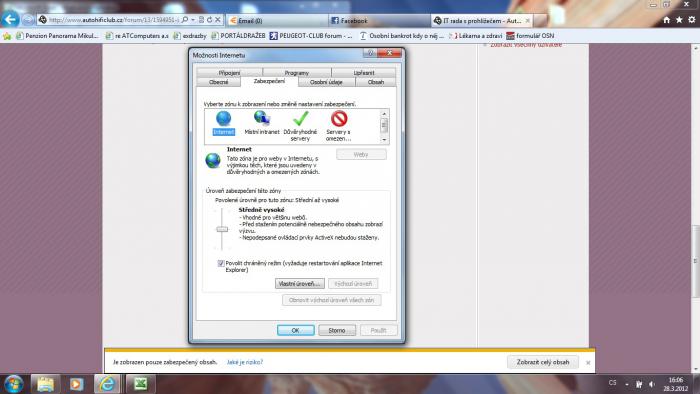Open favorites star icon at top right

tap(679, 20)
